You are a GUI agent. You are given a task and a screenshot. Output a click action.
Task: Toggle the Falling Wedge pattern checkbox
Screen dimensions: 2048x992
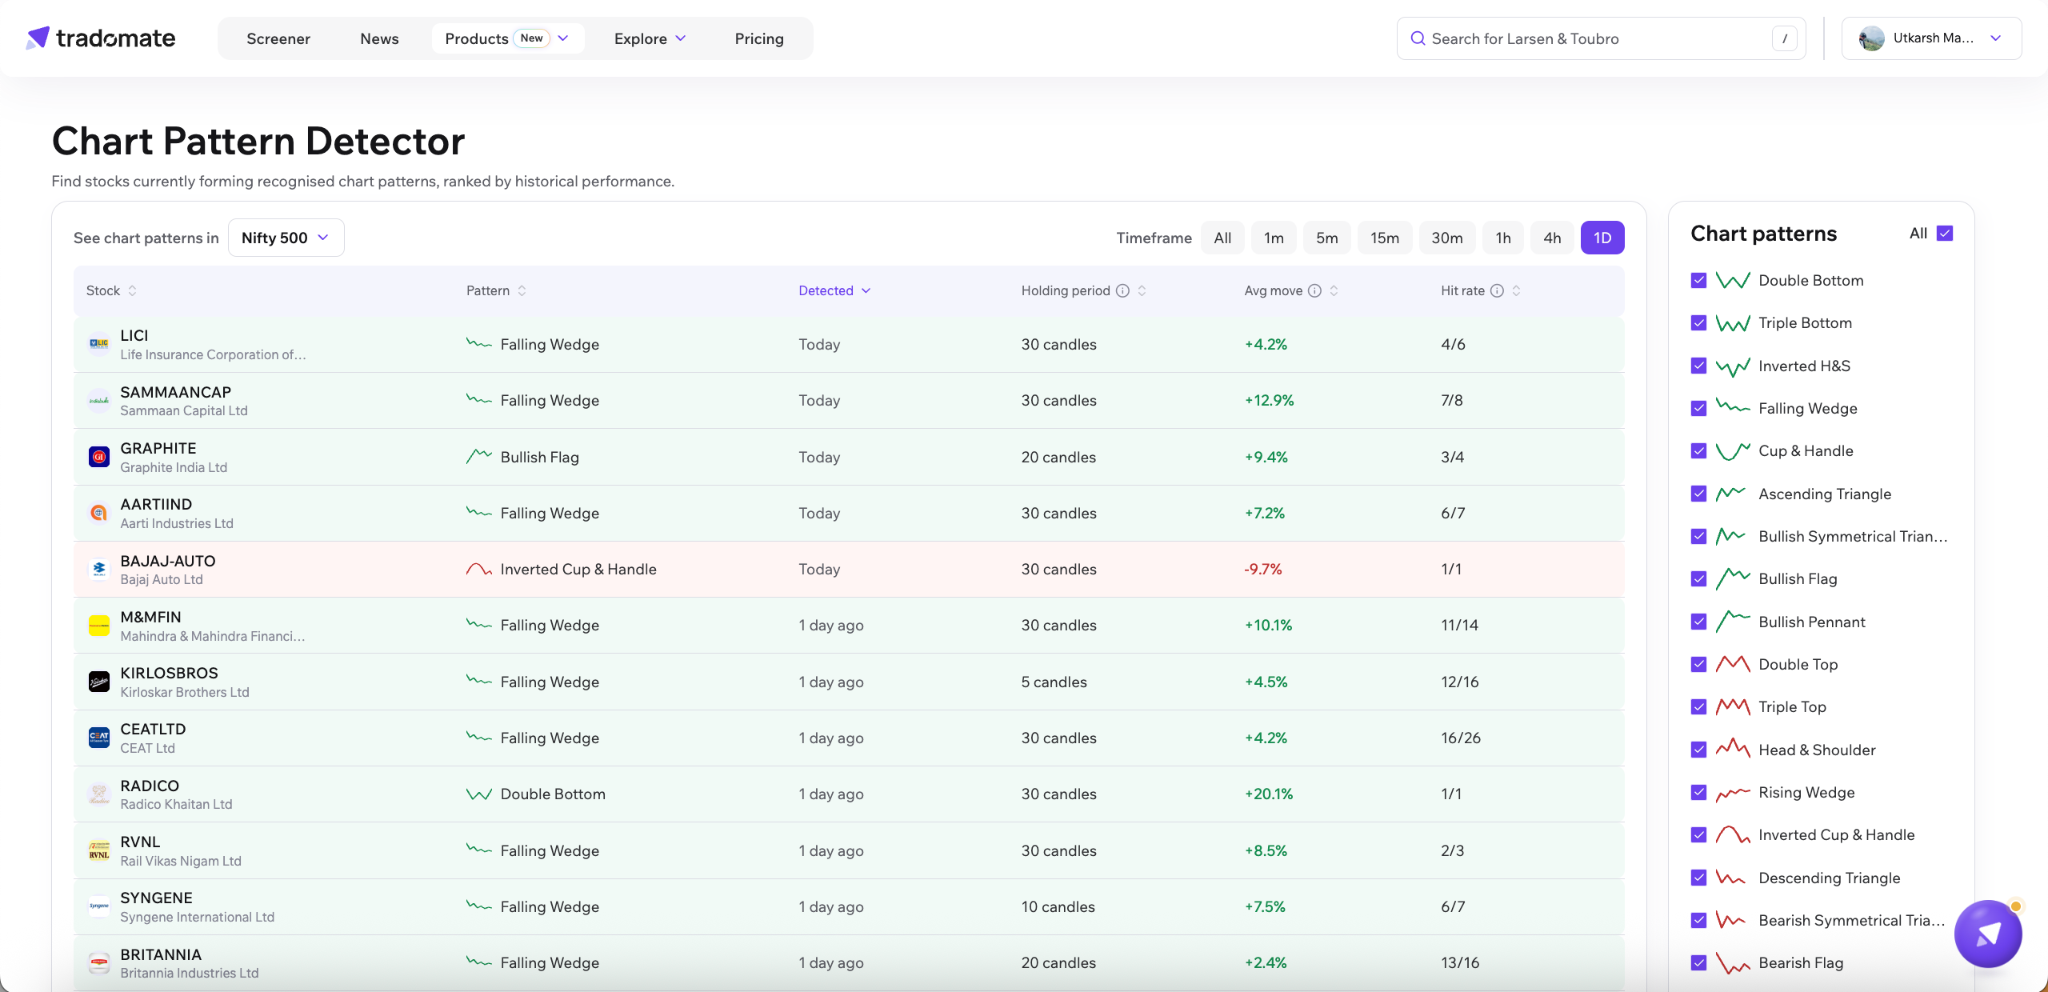(1698, 408)
